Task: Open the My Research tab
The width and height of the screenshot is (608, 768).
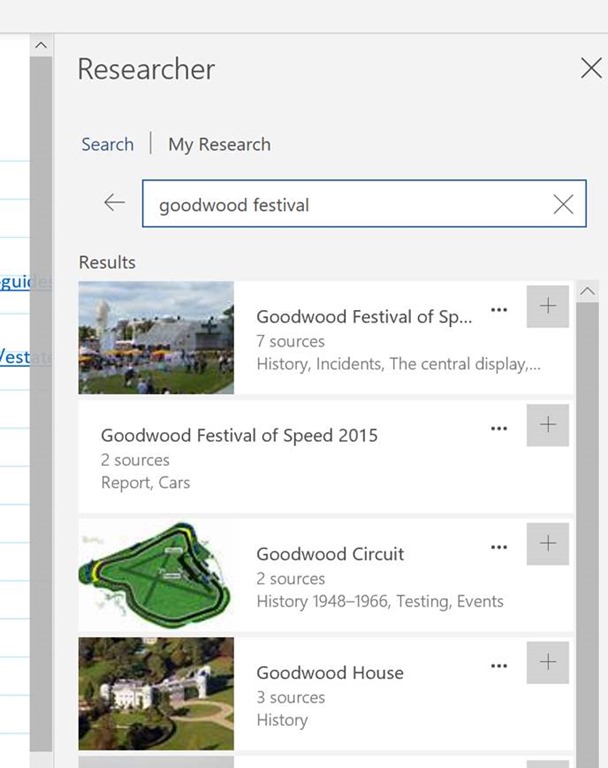Action: point(219,144)
